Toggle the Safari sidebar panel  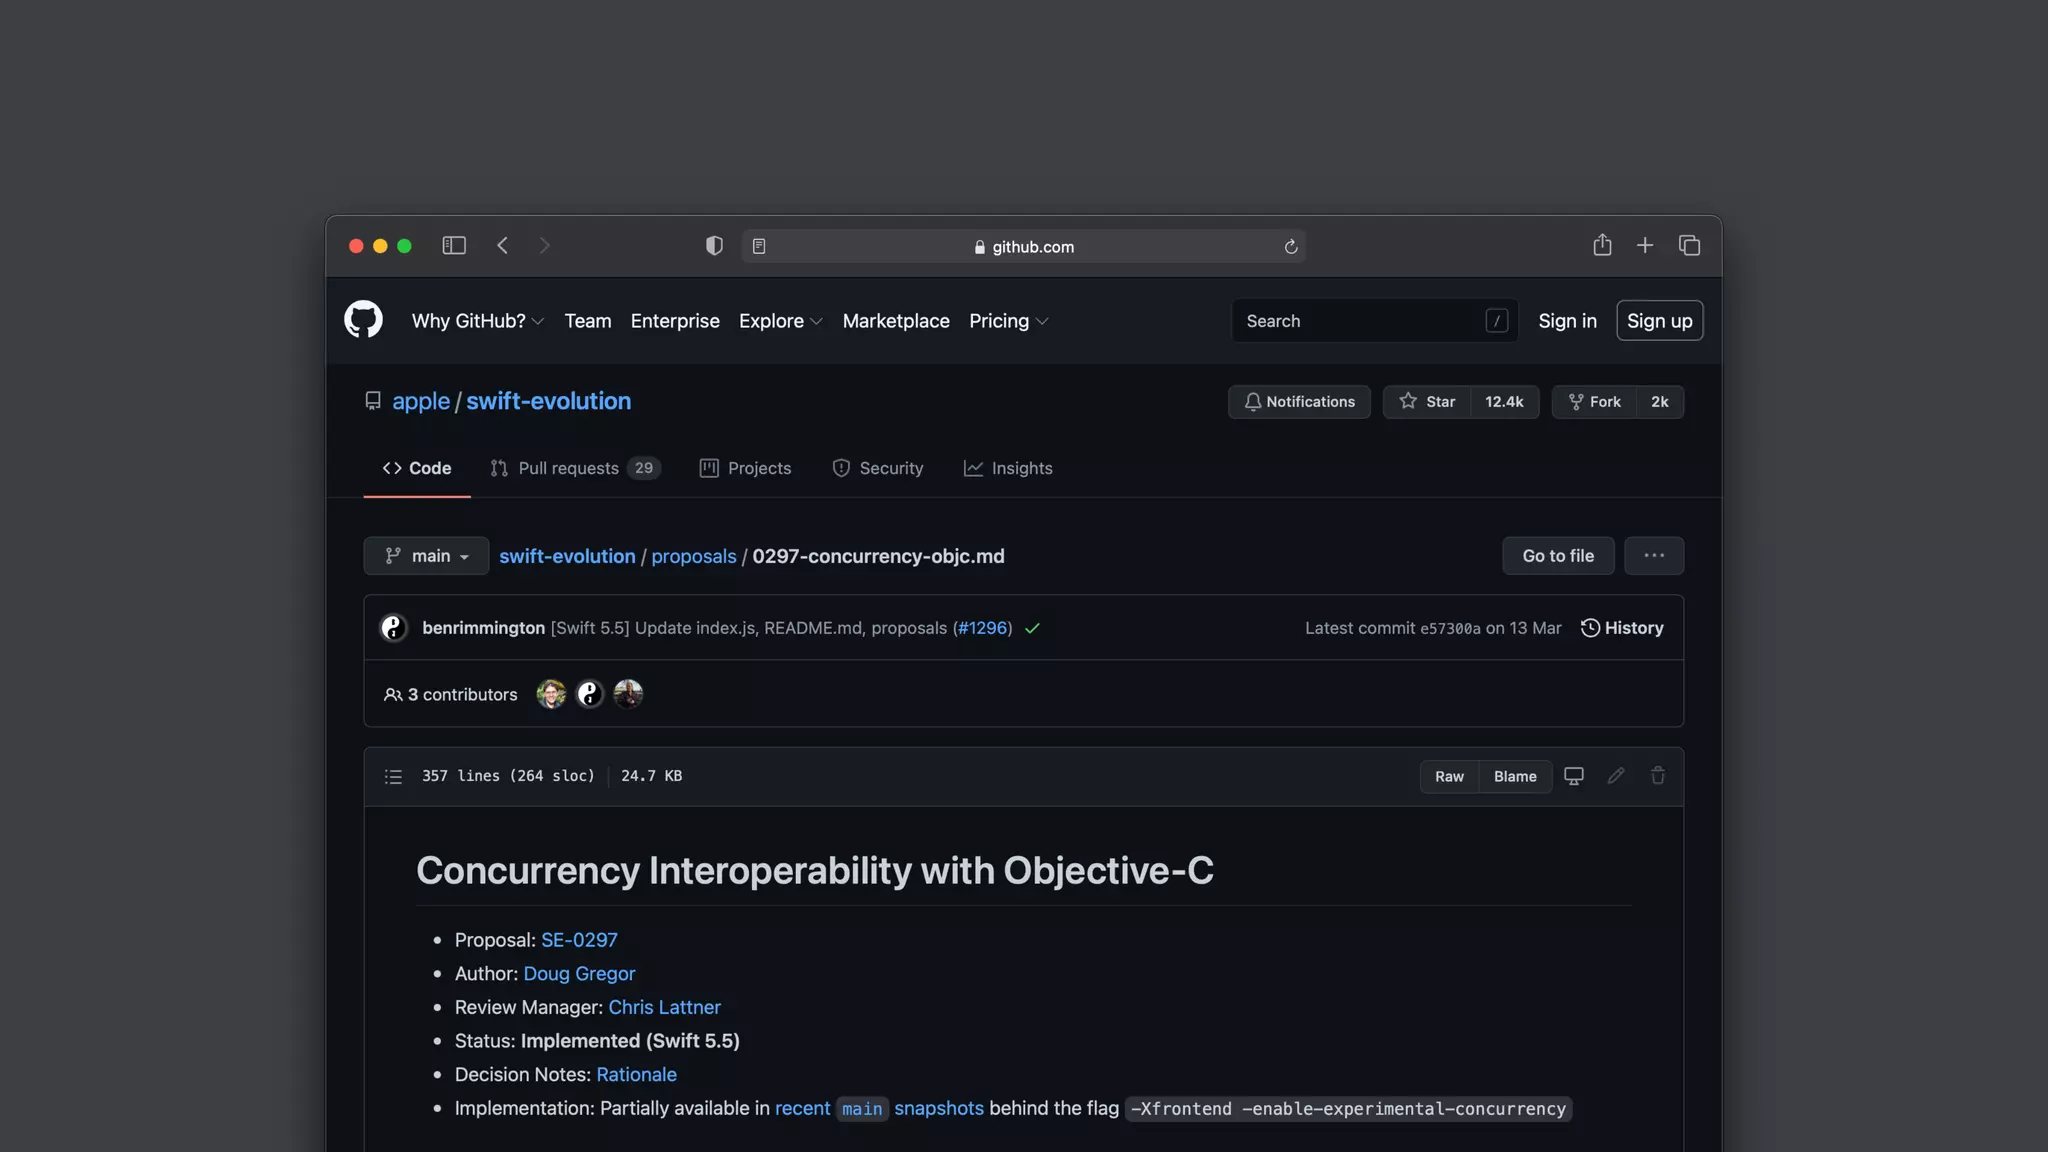[x=454, y=246]
